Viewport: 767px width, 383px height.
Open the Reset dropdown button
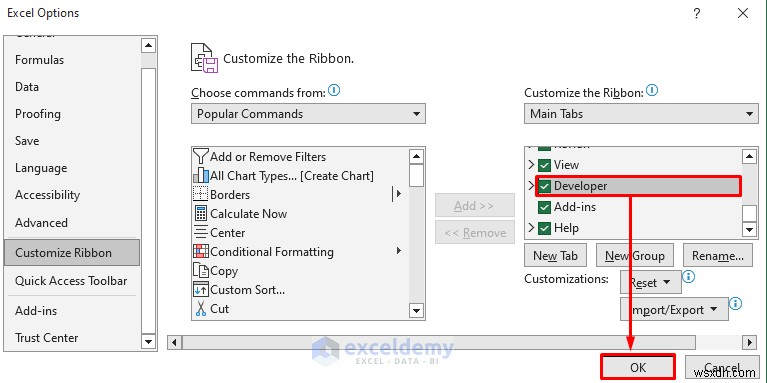tap(651, 282)
